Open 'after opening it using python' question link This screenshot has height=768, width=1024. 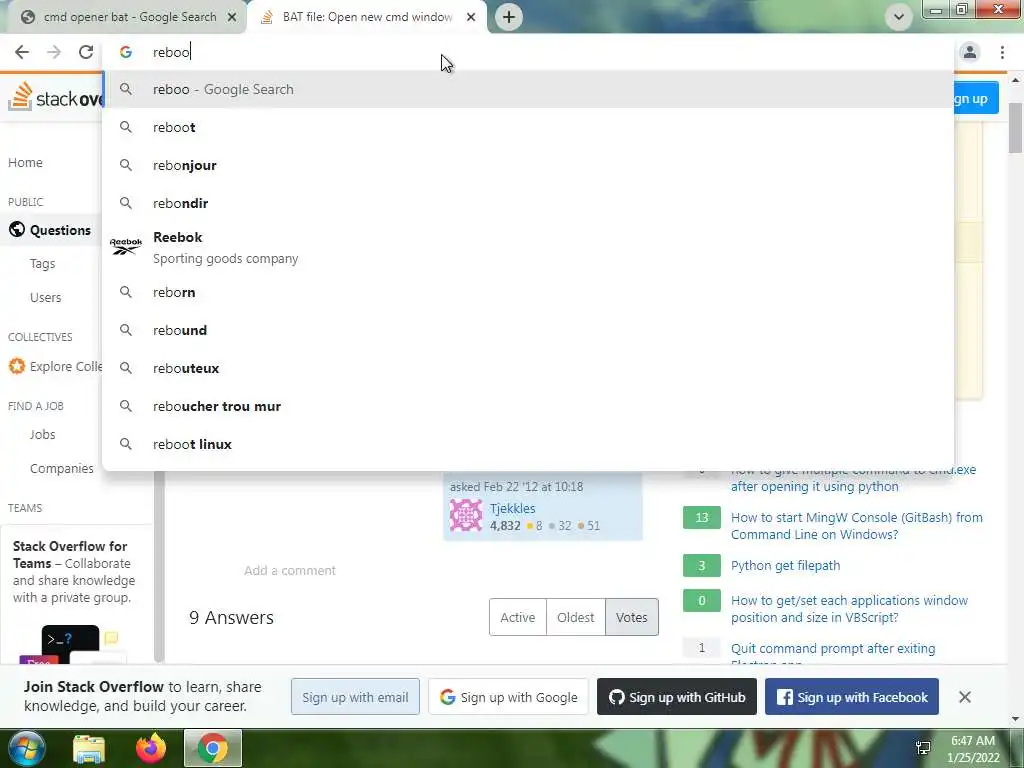[x=814, y=487]
